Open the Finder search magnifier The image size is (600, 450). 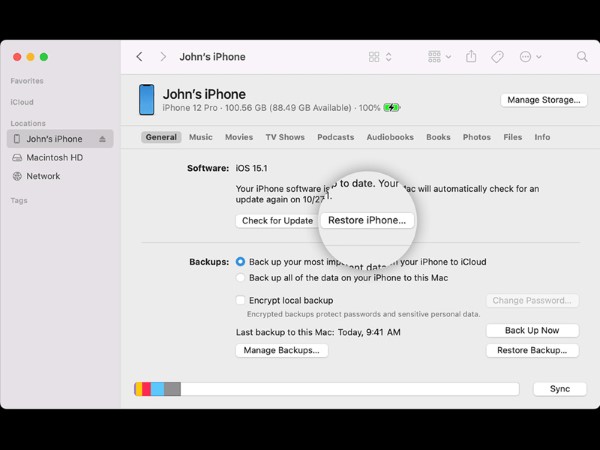tap(582, 57)
